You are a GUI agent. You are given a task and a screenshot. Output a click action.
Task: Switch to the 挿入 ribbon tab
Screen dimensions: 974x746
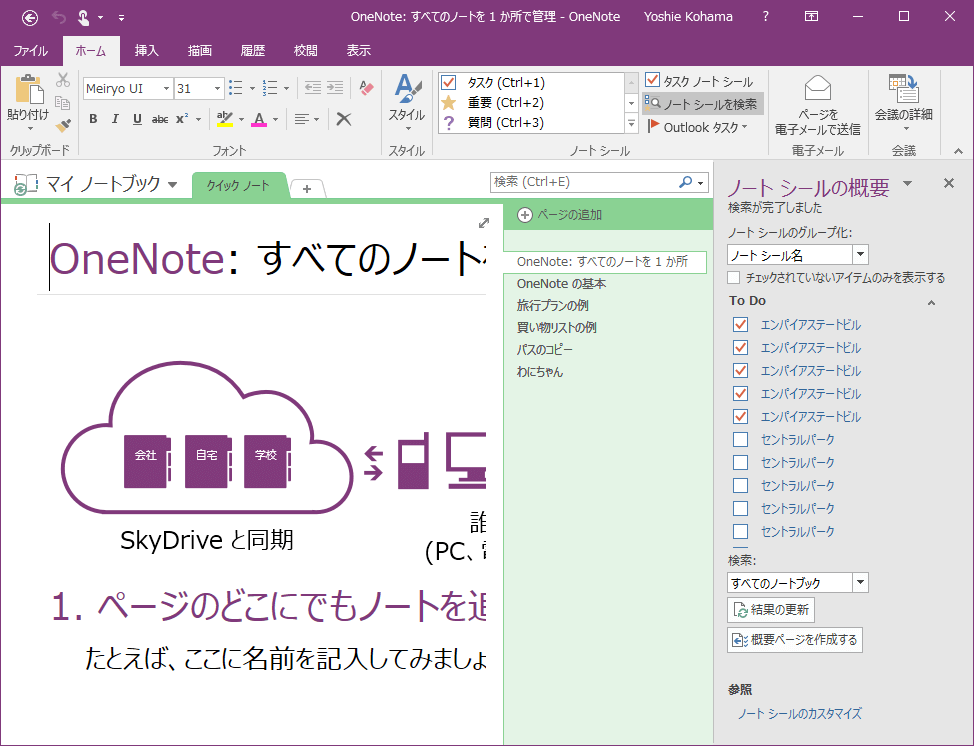pyautogui.click(x=146, y=51)
